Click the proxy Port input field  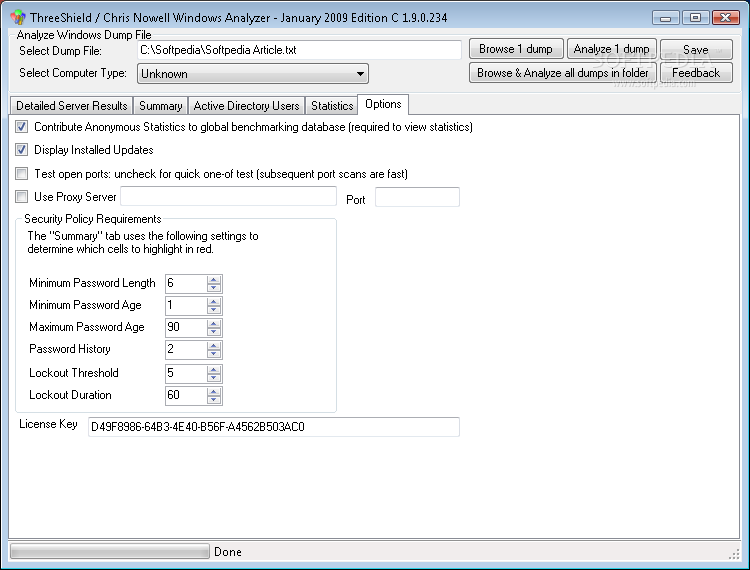pyautogui.click(x=418, y=197)
